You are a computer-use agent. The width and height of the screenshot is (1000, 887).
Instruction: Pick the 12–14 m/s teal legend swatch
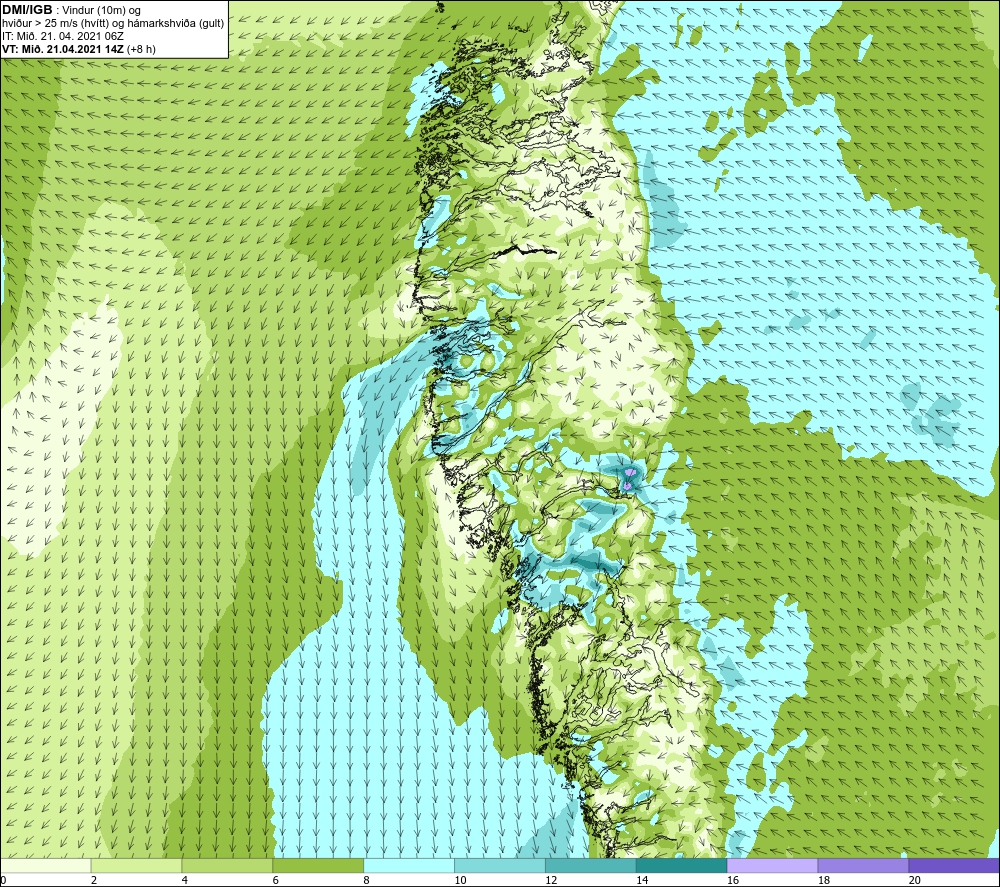(x=591, y=865)
